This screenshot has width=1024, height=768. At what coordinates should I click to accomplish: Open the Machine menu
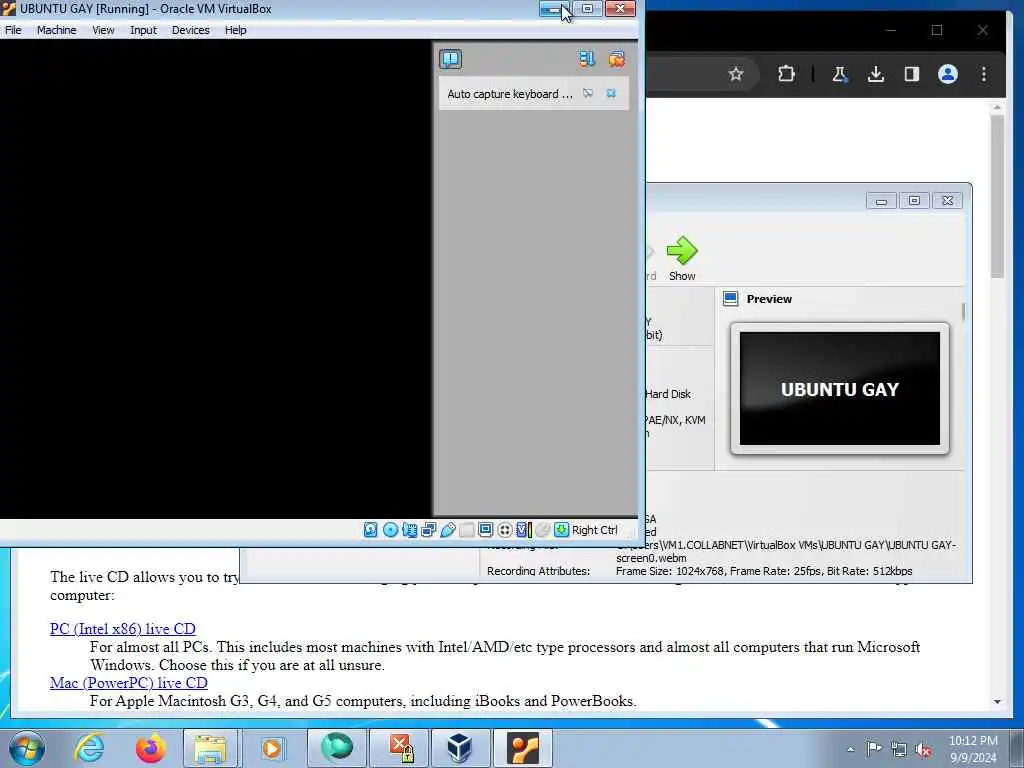[57, 30]
